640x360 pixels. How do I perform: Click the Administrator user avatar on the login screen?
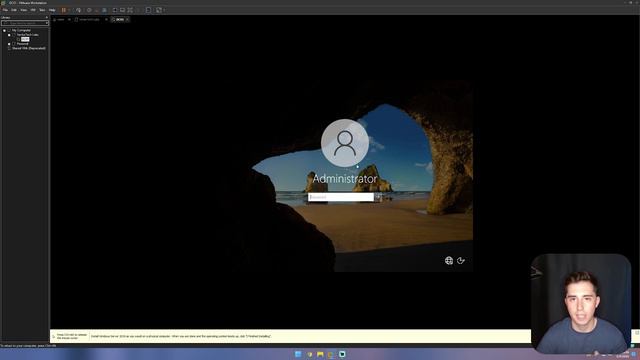coord(345,143)
